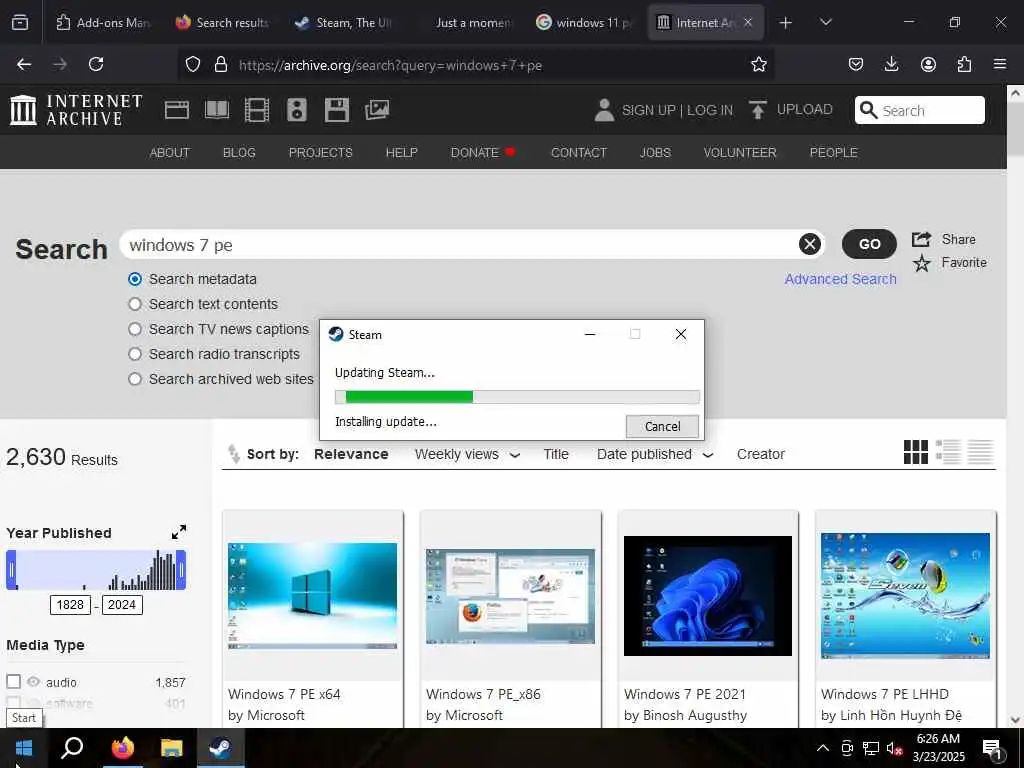
Task: Switch to compact list view icon
Action: [980, 452]
